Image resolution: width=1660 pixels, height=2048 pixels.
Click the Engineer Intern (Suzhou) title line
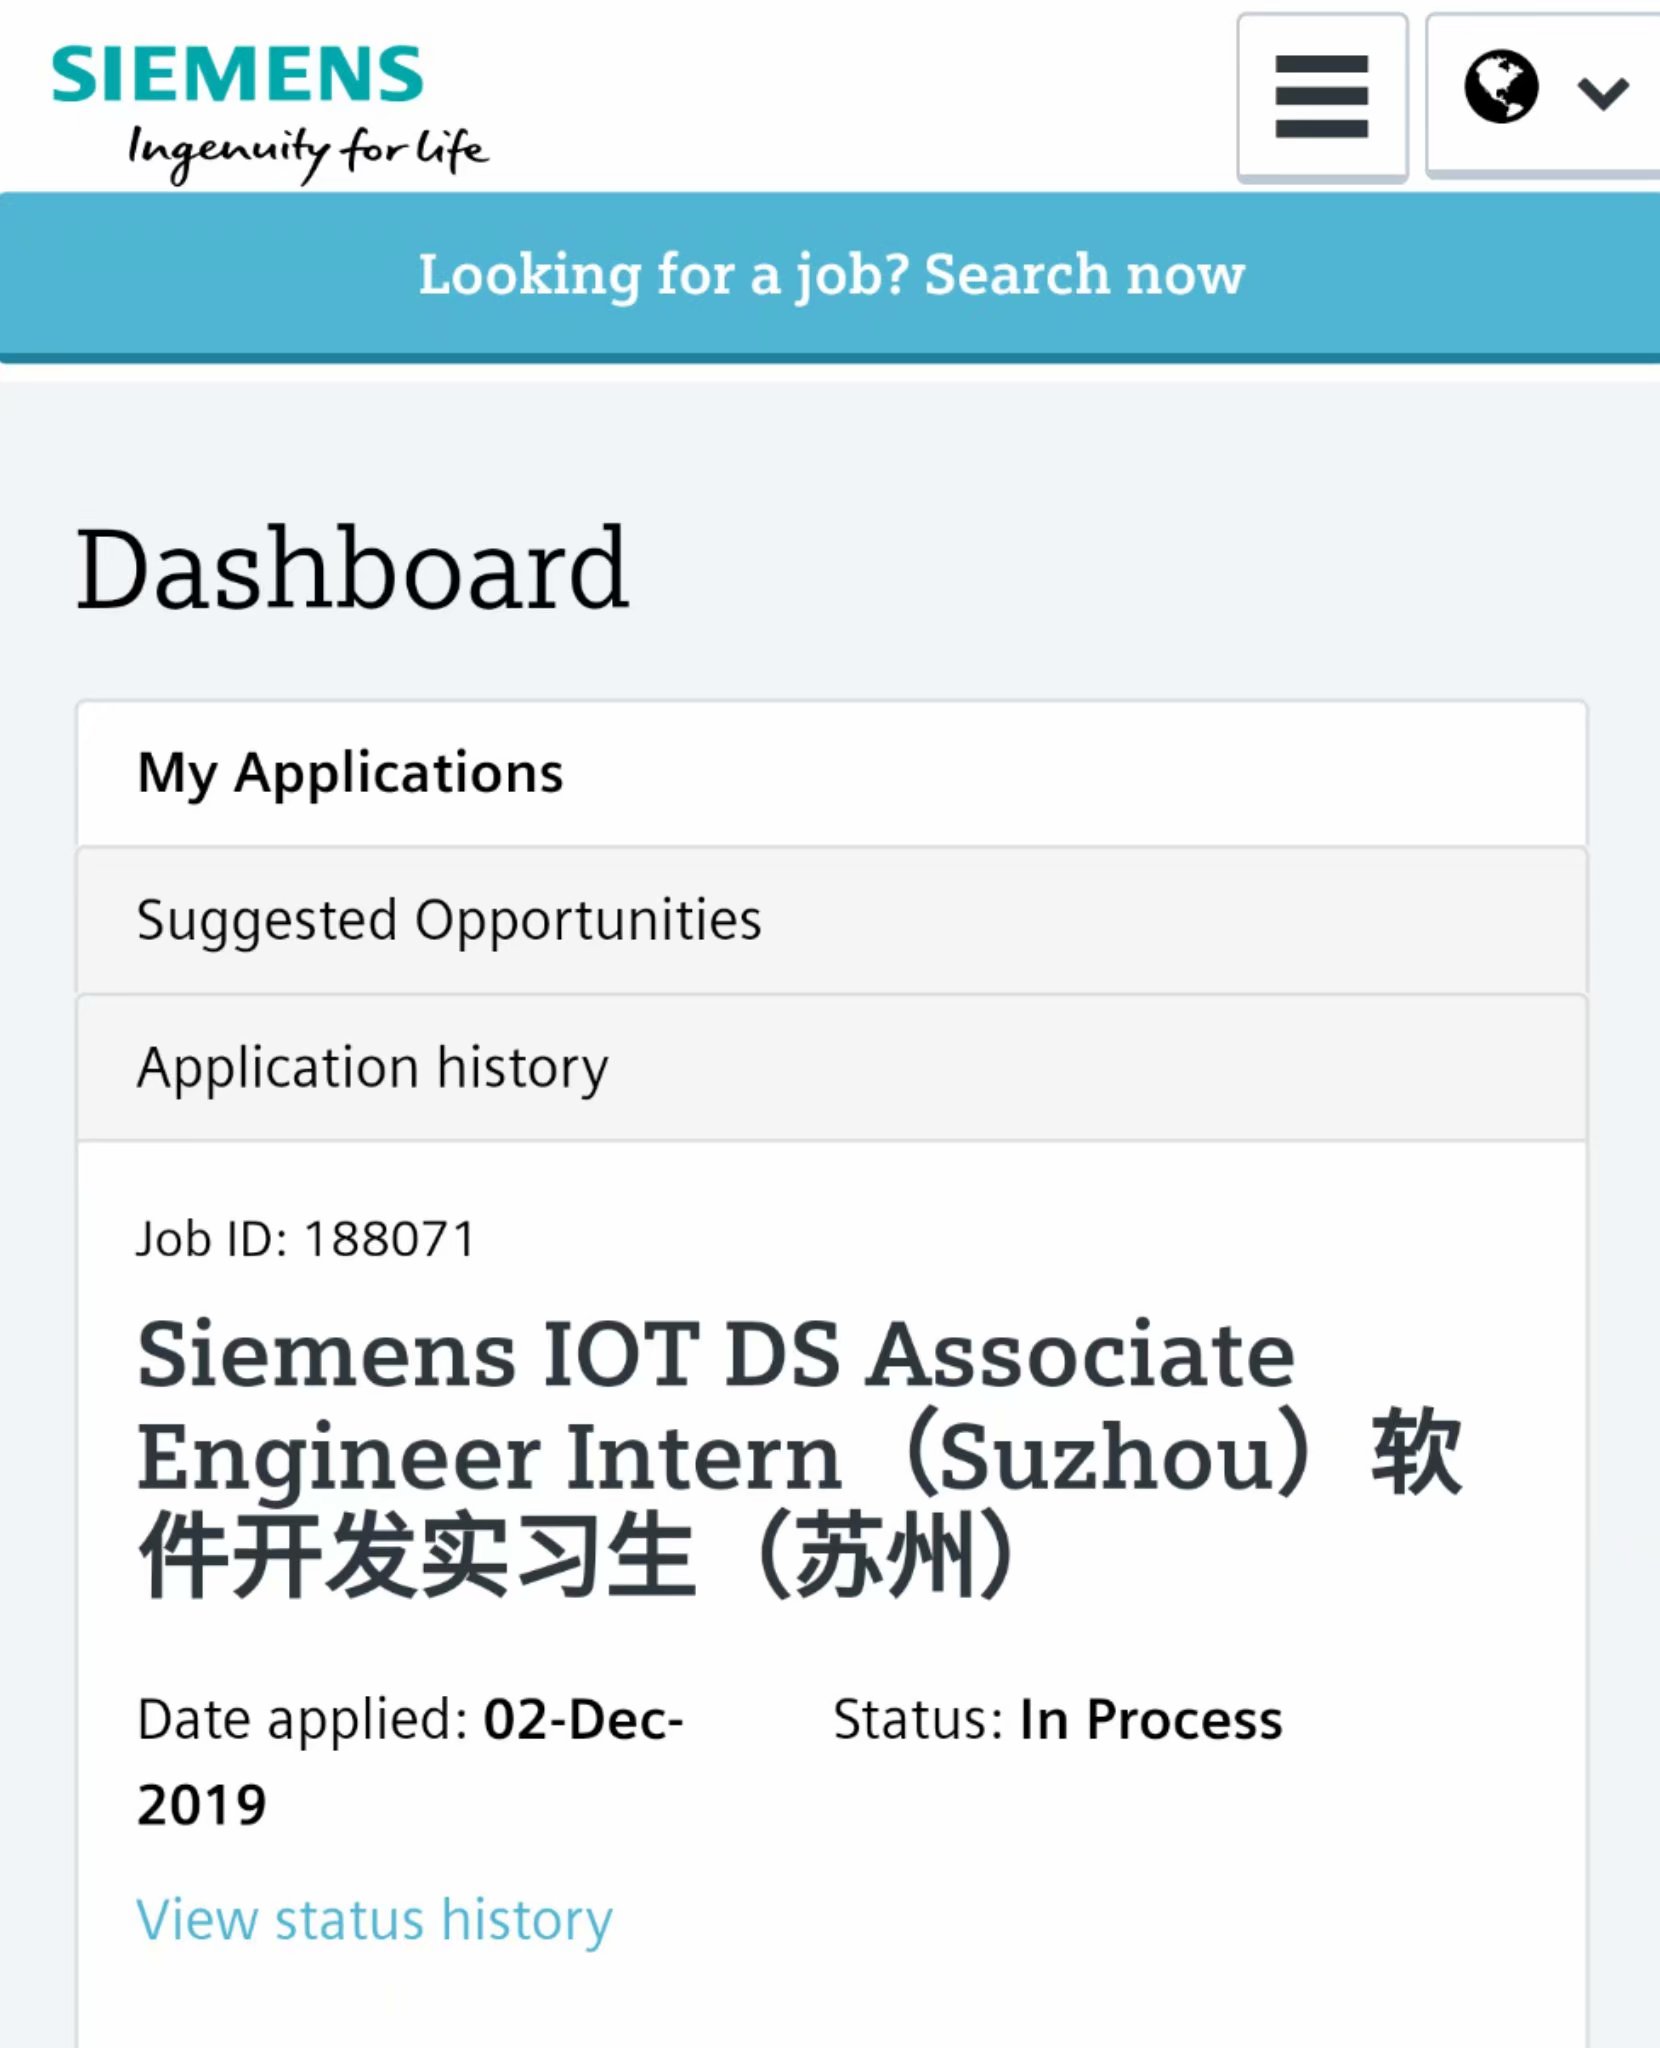(724, 1456)
